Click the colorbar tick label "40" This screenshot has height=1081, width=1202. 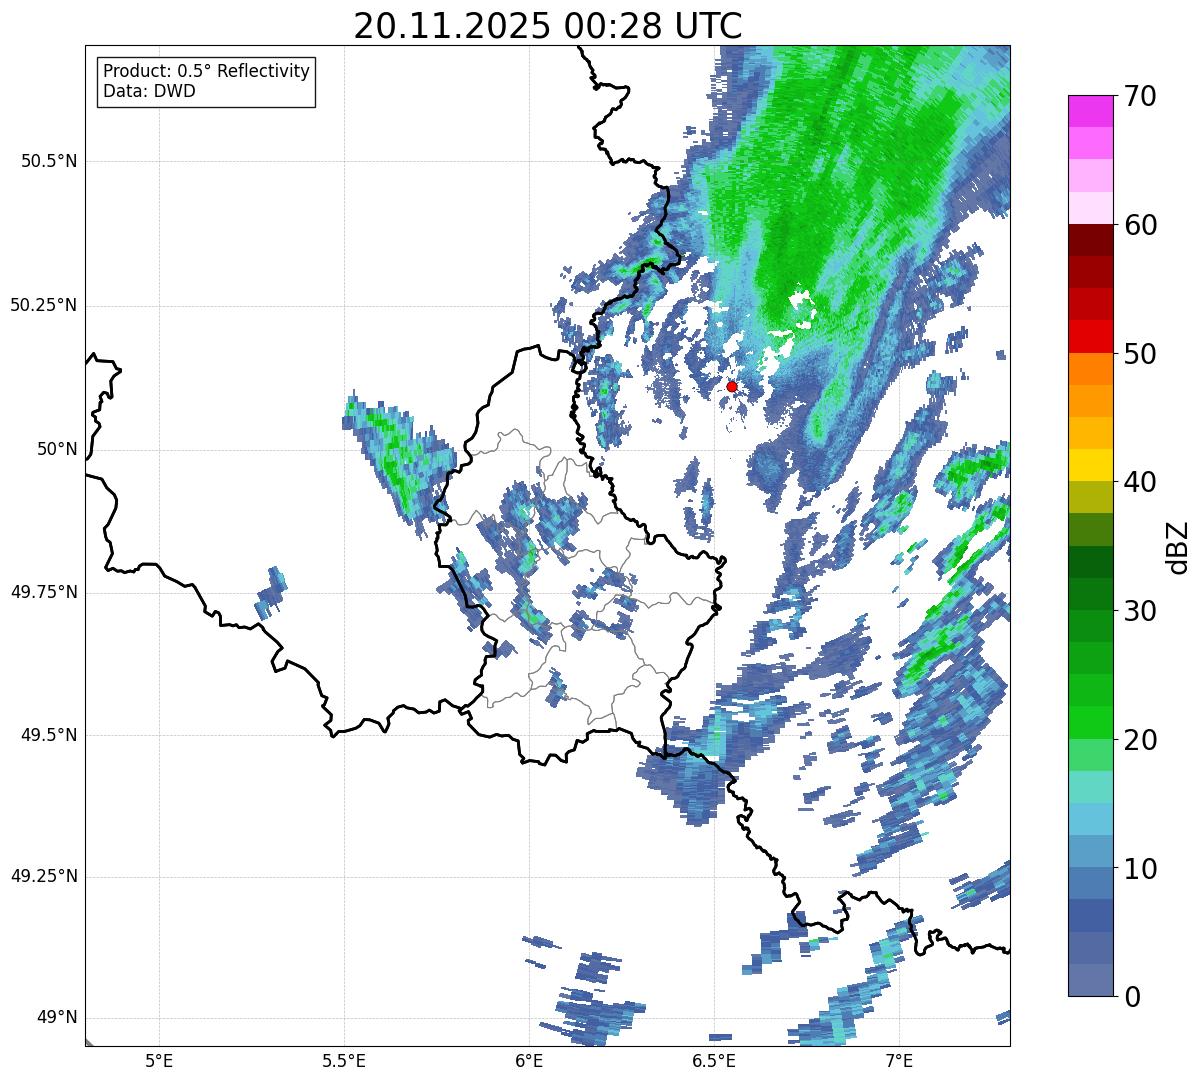[x=1141, y=482]
